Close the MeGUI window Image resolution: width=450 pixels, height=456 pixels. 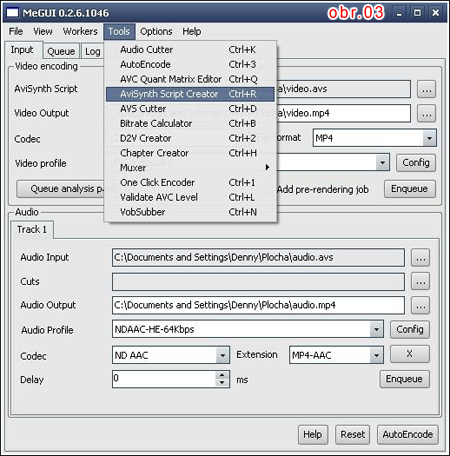click(x=436, y=13)
